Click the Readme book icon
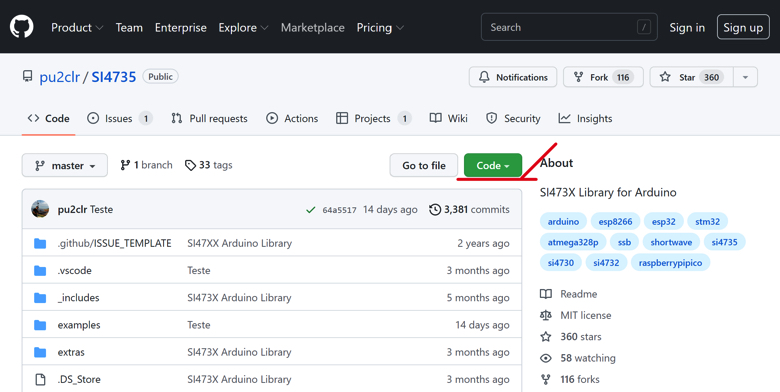The height and width of the screenshot is (392, 780). pos(546,294)
